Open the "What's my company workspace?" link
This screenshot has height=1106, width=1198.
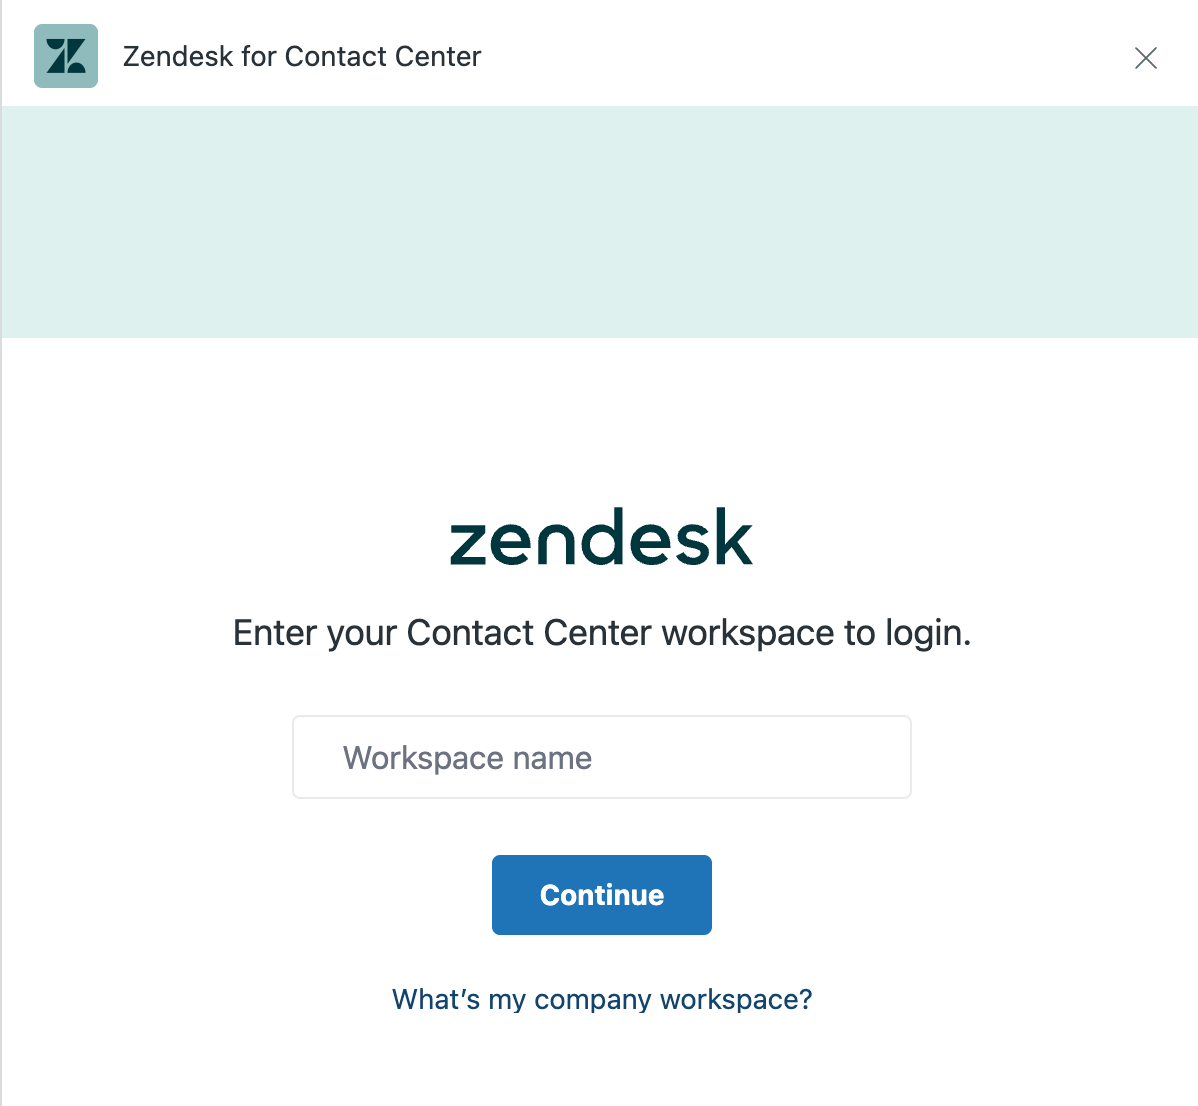coord(602,999)
